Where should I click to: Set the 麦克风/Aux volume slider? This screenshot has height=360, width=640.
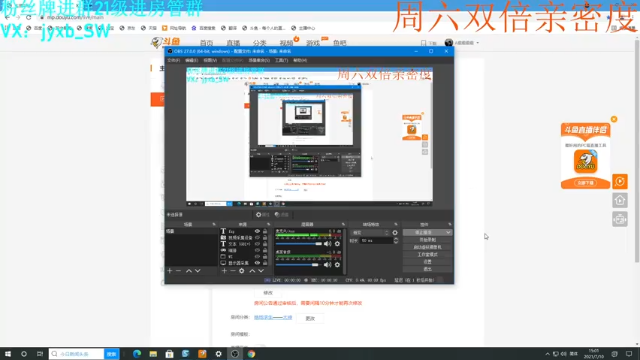click(299, 244)
